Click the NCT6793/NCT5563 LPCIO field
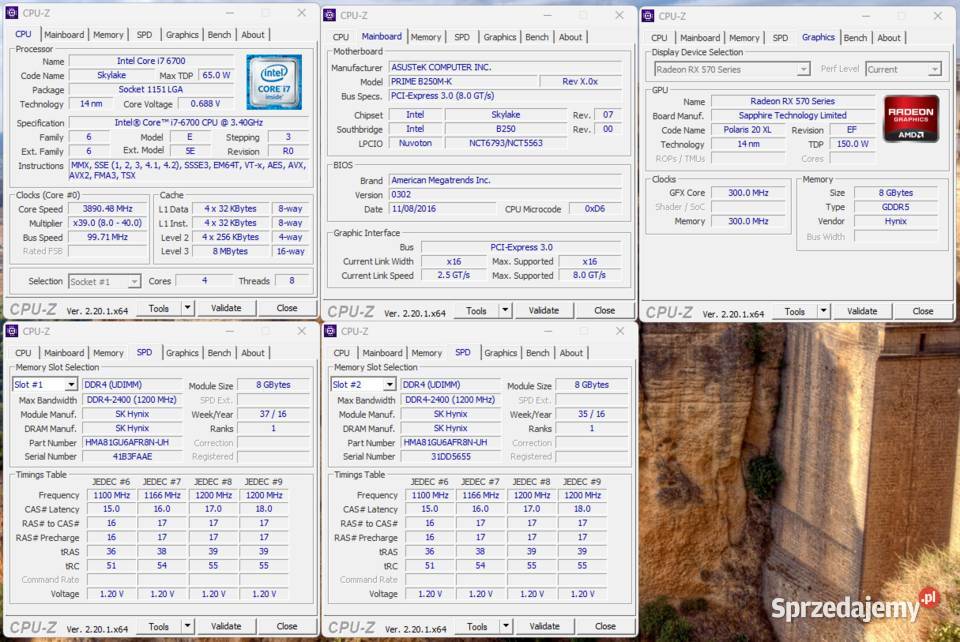 pyautogui.click(x=506, y=143)
